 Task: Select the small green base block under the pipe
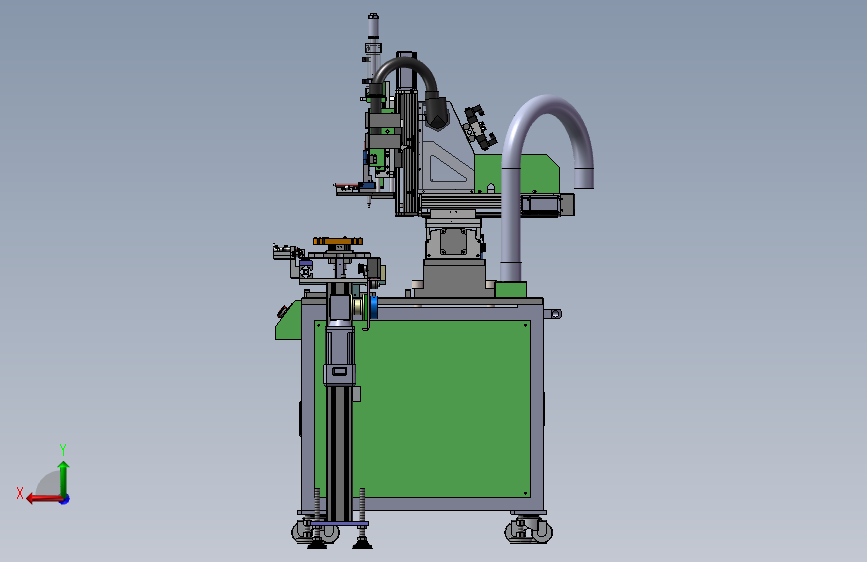pyautogui.click(x=510, y=290)
